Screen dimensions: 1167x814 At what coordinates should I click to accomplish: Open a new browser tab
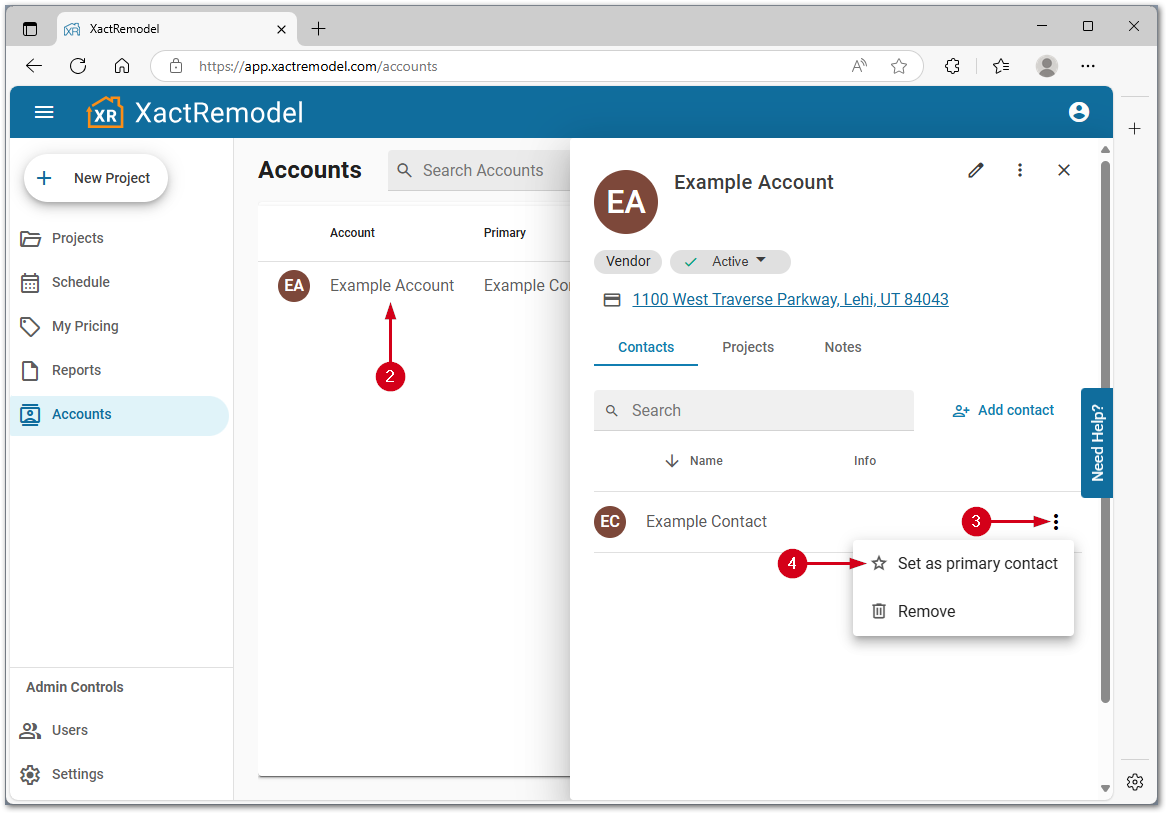tap(319, 29)
